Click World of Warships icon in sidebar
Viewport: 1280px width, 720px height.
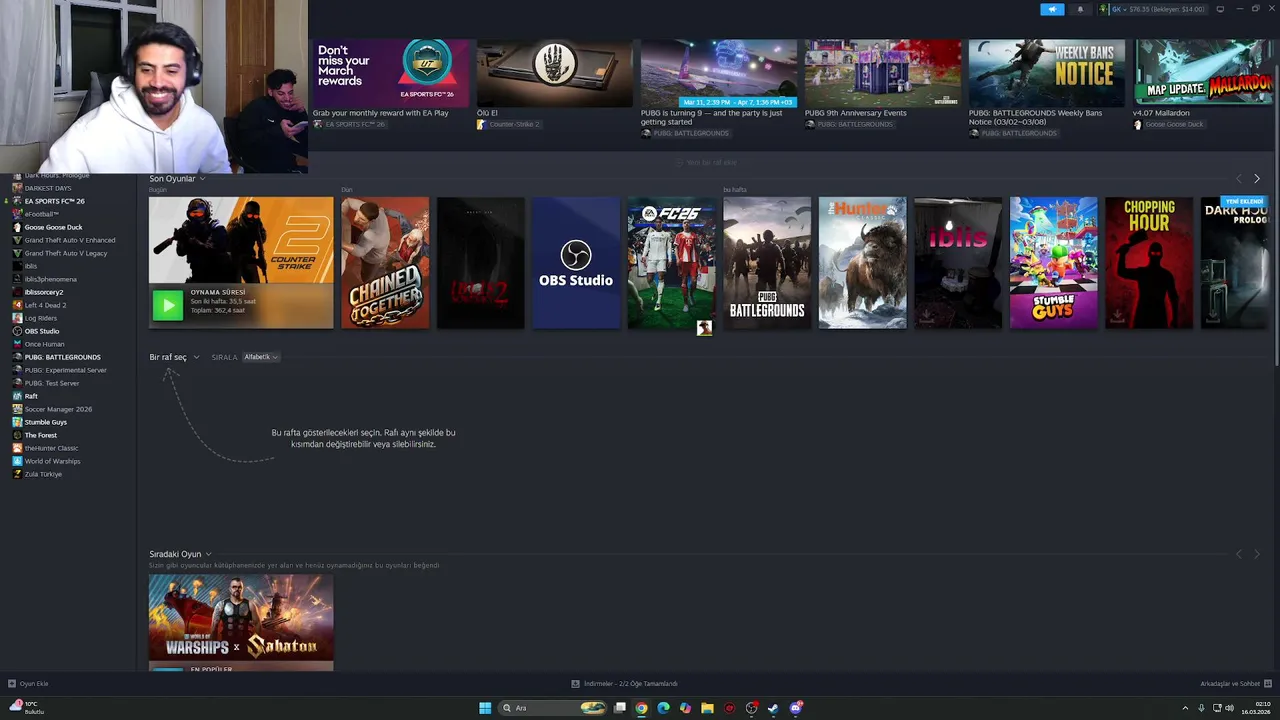tap(17, 461)
